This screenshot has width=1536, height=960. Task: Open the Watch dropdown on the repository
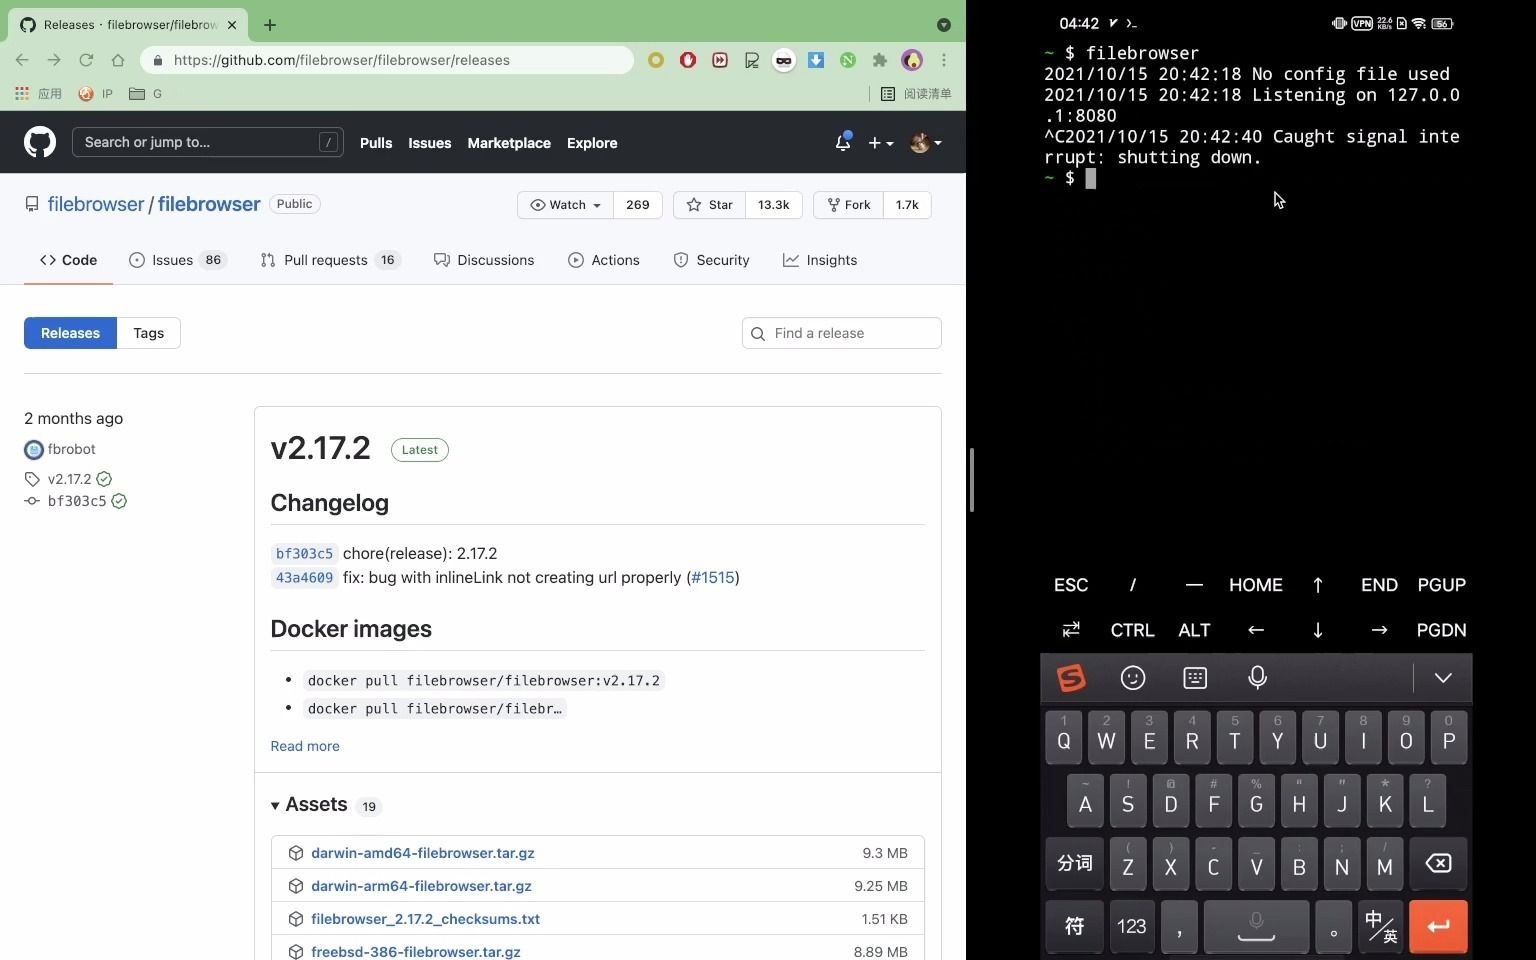coord(565,205)
